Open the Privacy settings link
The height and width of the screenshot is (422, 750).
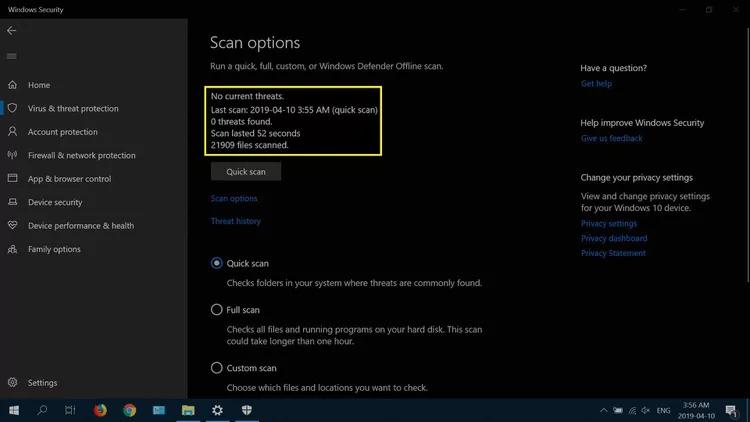point(609,223)
